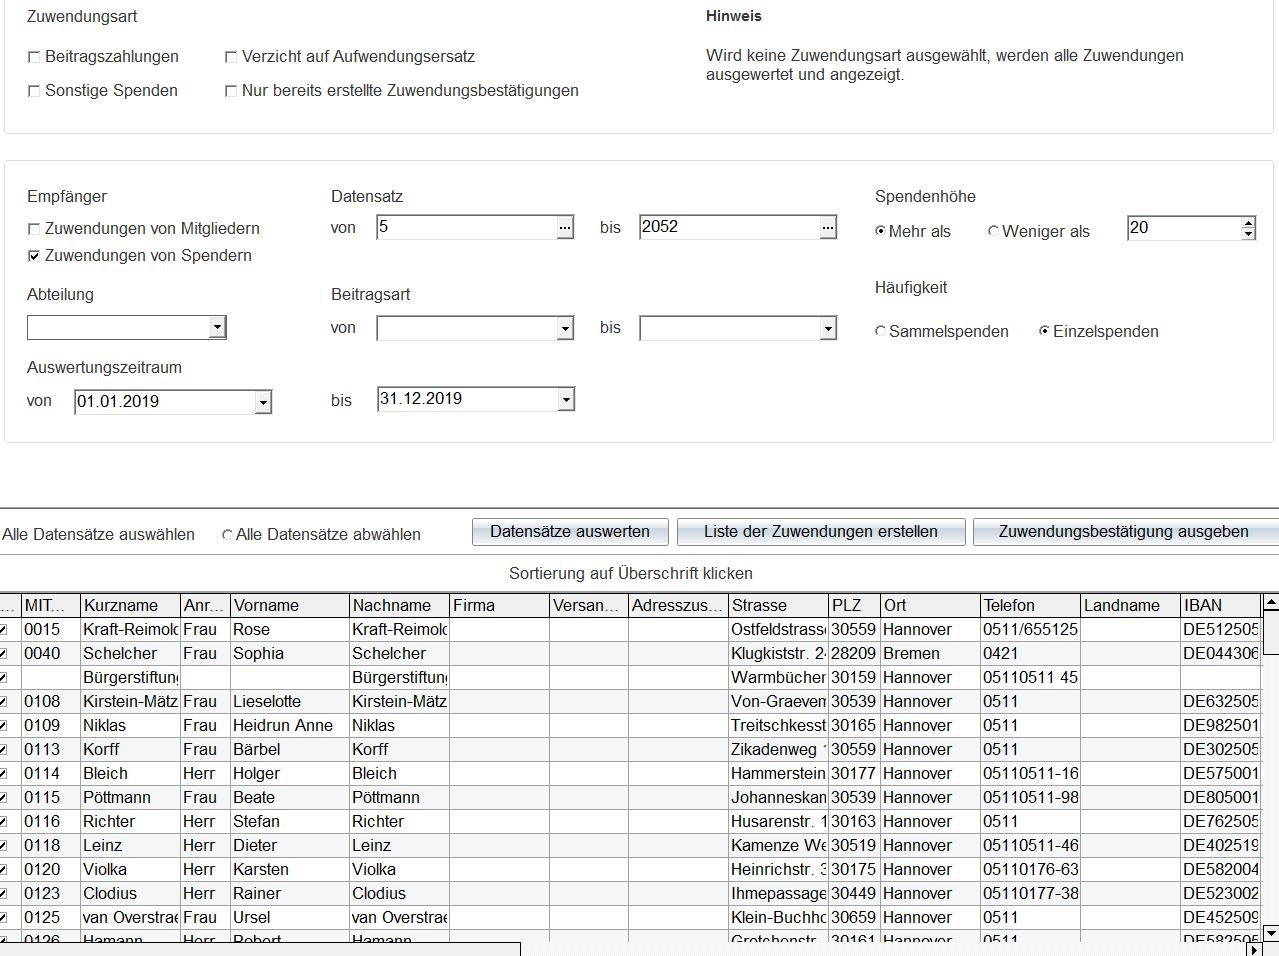Click street cell Warmbücher

coord(779,677)
